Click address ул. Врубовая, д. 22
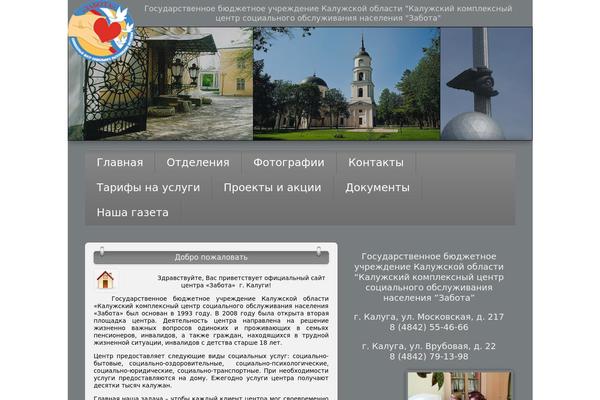 click(x=429, y=346)
